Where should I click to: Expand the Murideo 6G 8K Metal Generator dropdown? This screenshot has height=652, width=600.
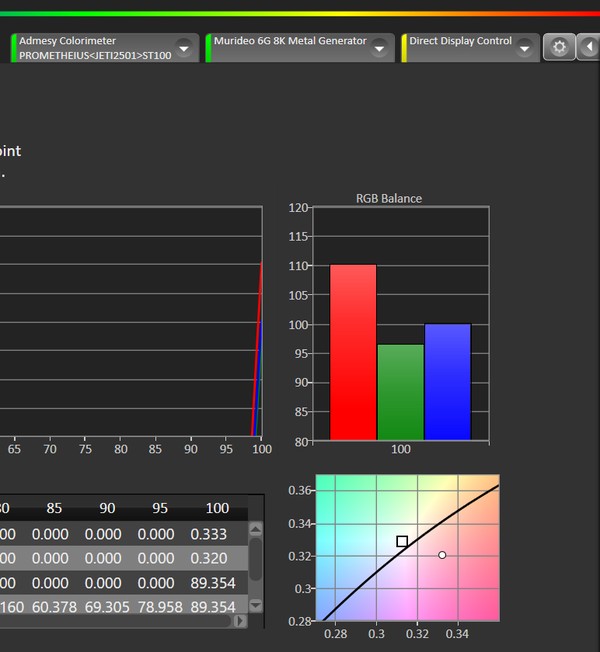(x=379, y=48)
